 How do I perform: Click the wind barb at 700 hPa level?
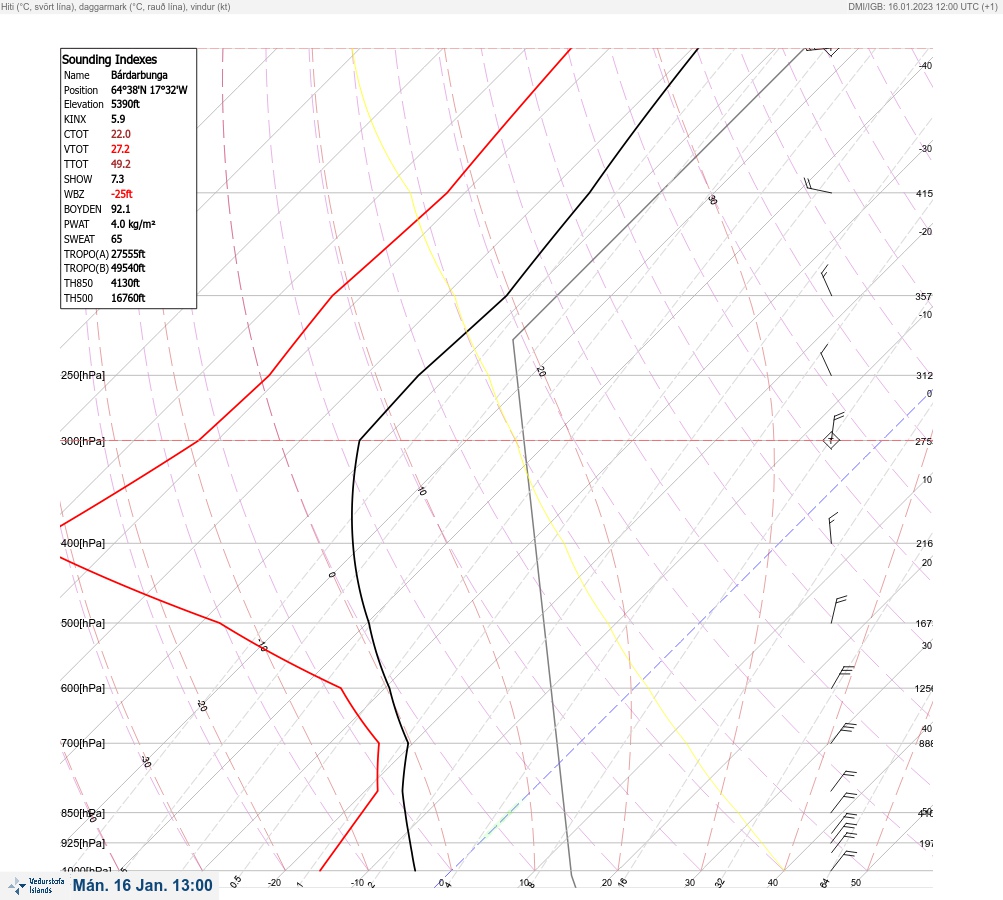[843, 733]
